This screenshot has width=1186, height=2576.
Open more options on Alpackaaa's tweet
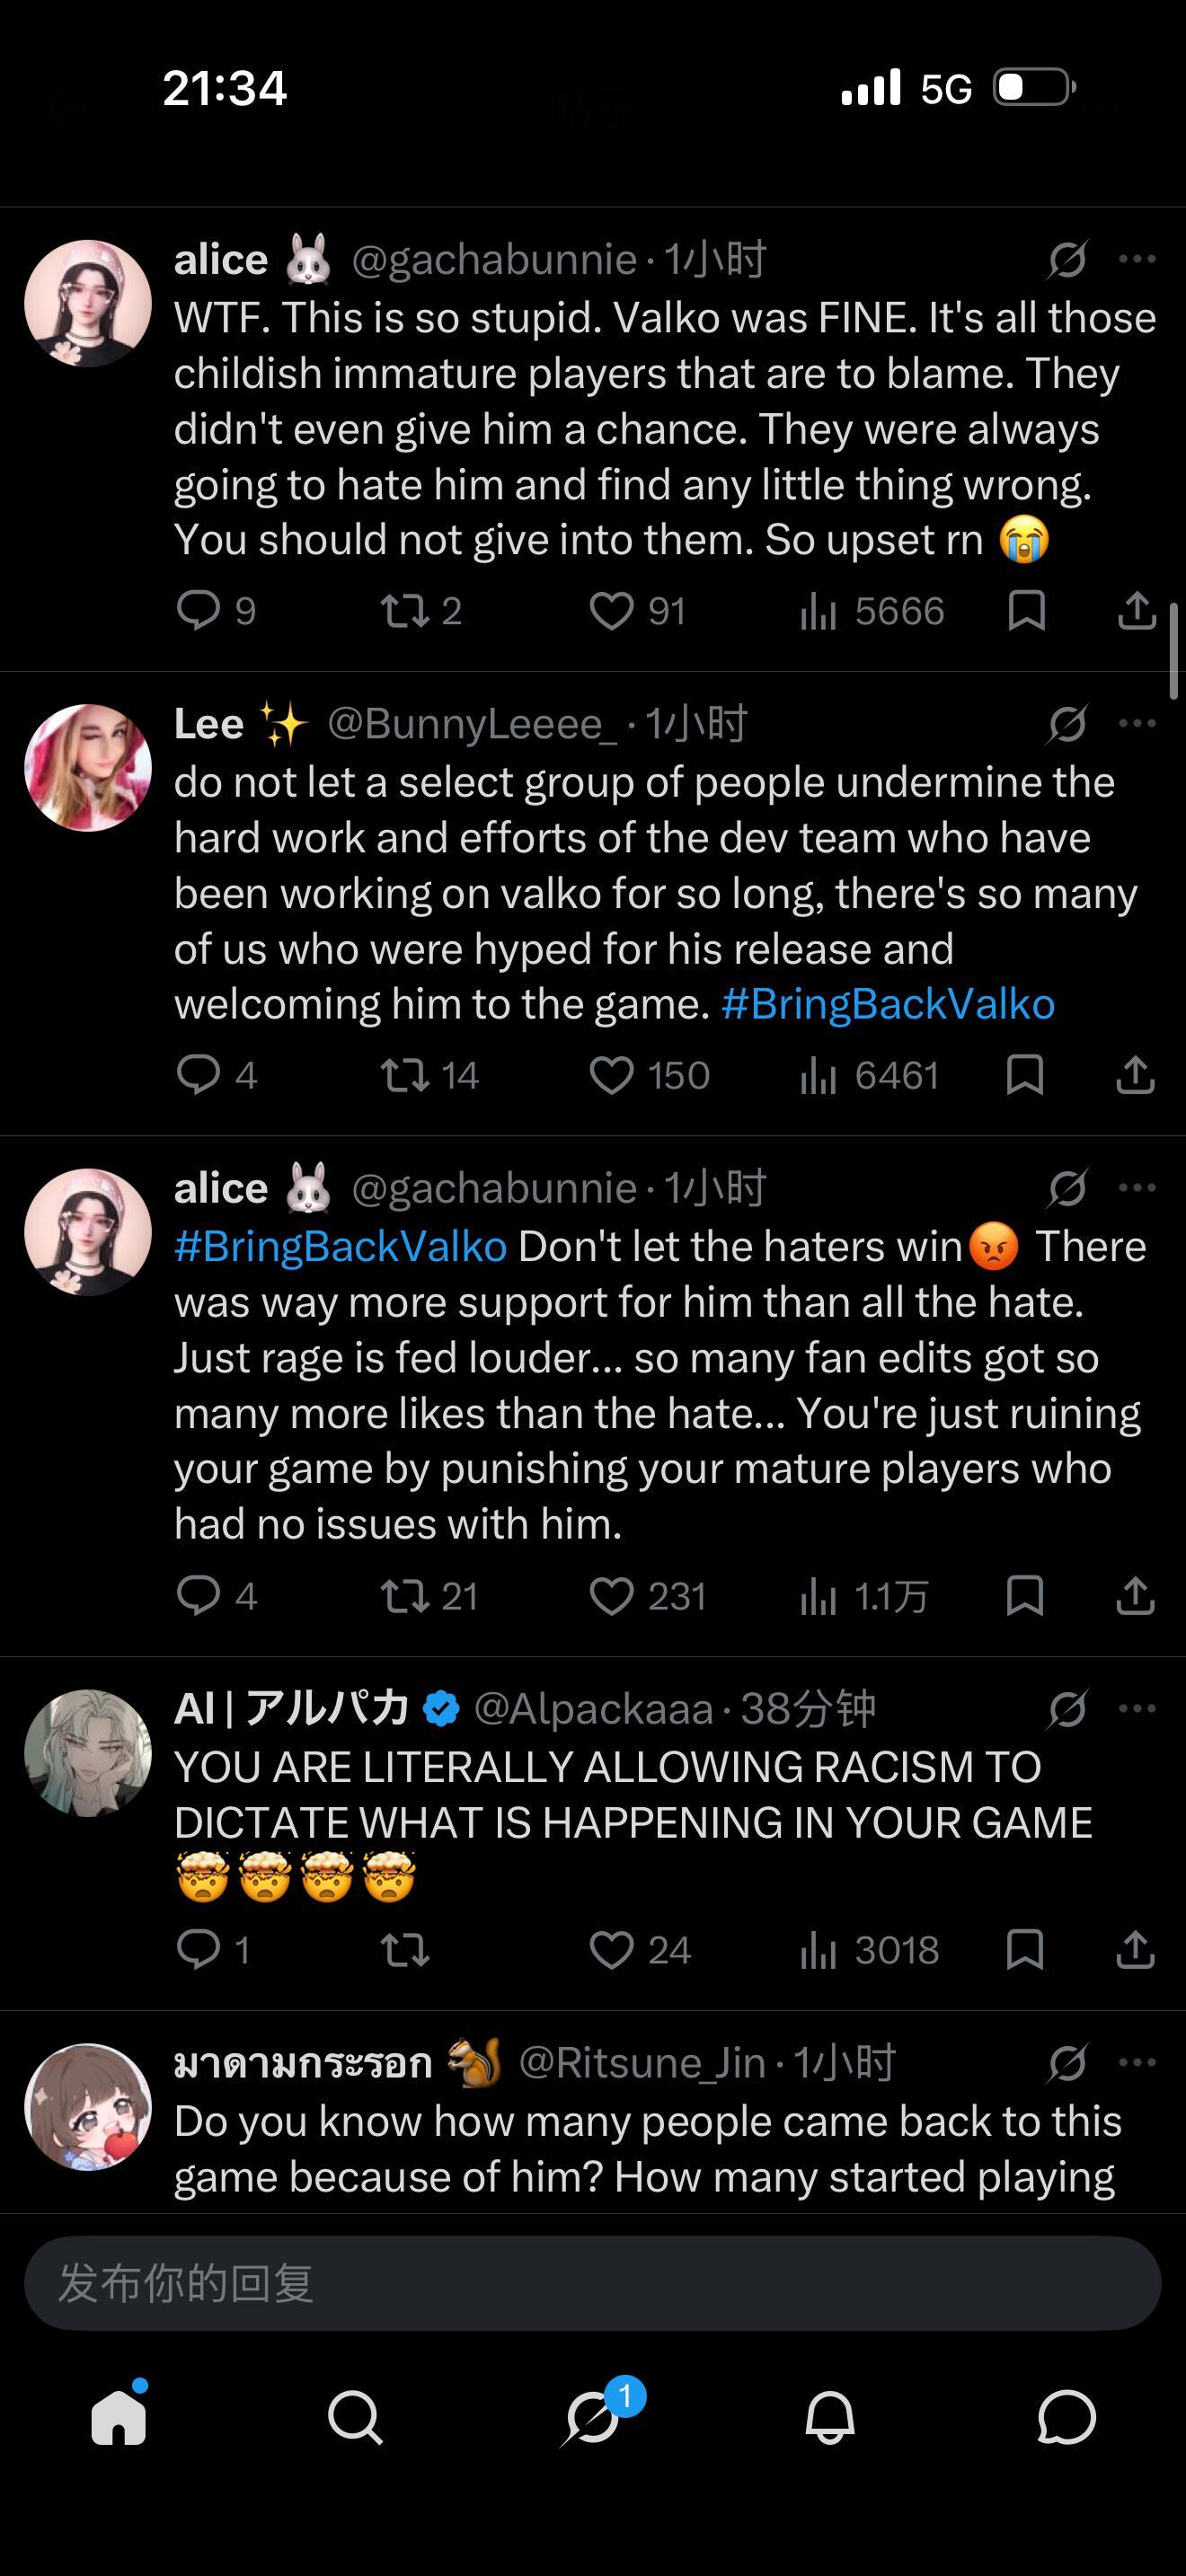[1137, 1708]
